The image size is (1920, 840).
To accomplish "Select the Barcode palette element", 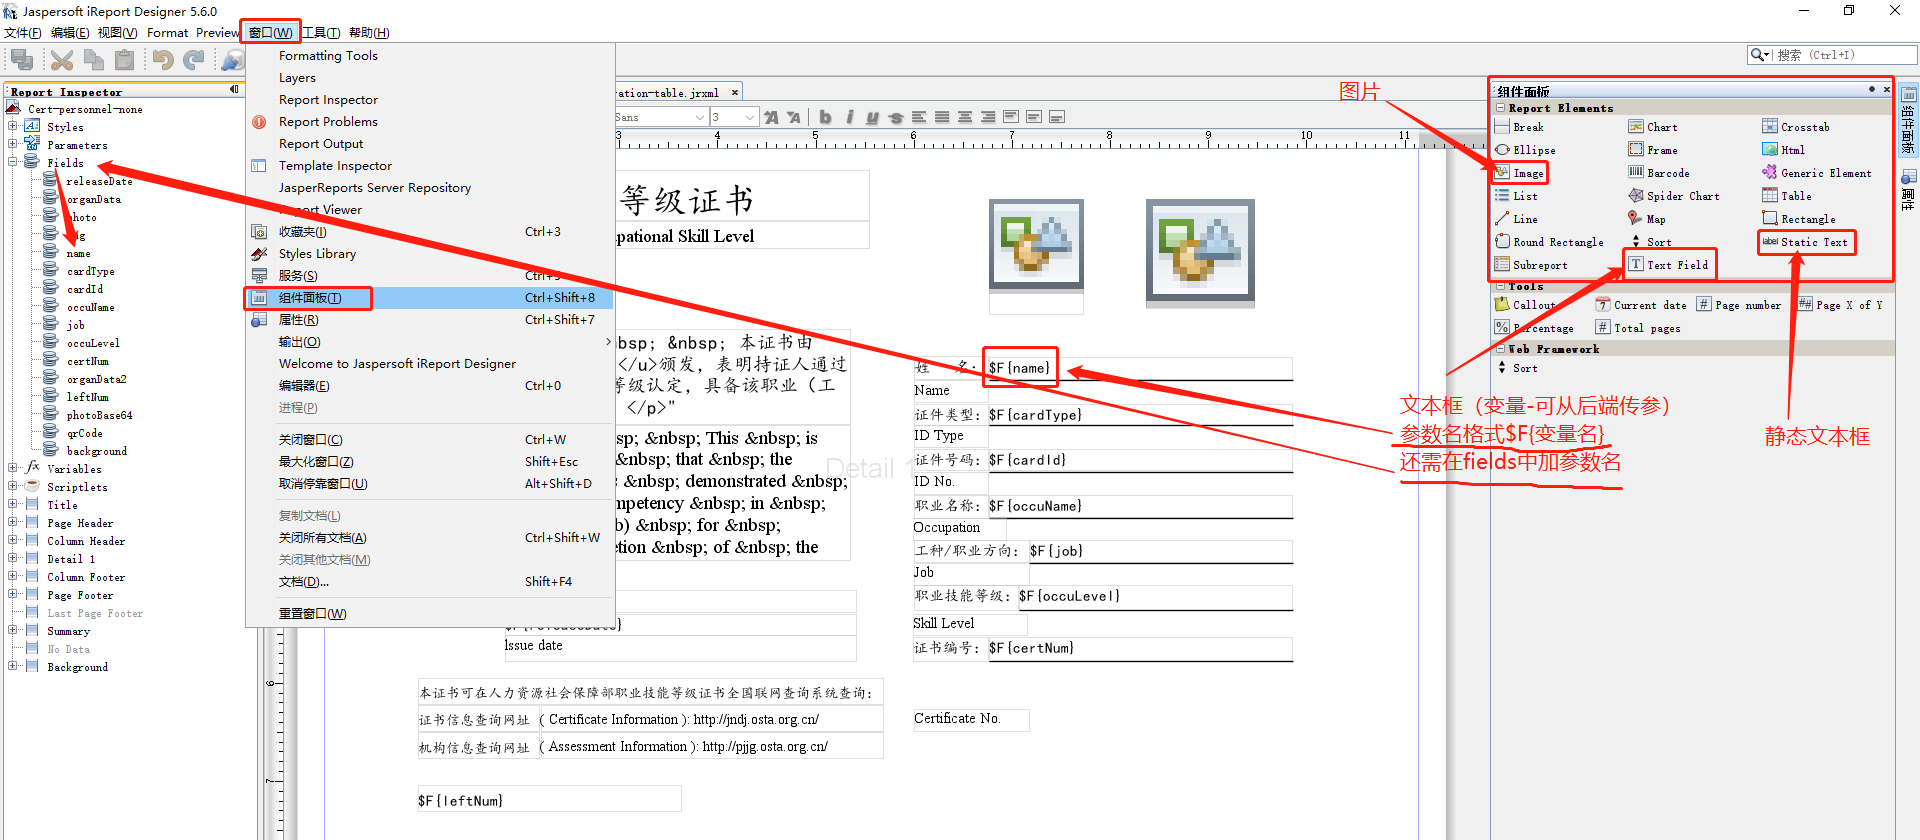I will click(x=1659, y=173).
